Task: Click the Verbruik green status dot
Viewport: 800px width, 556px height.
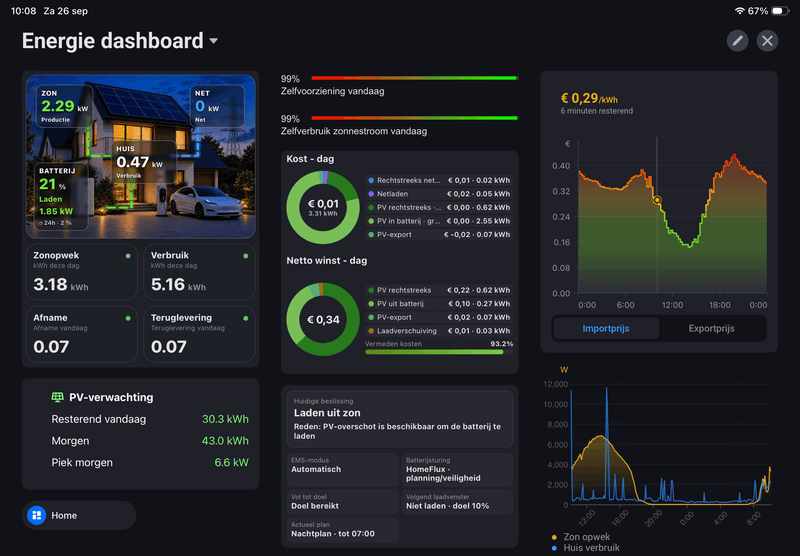Action: tap(246, 256)
